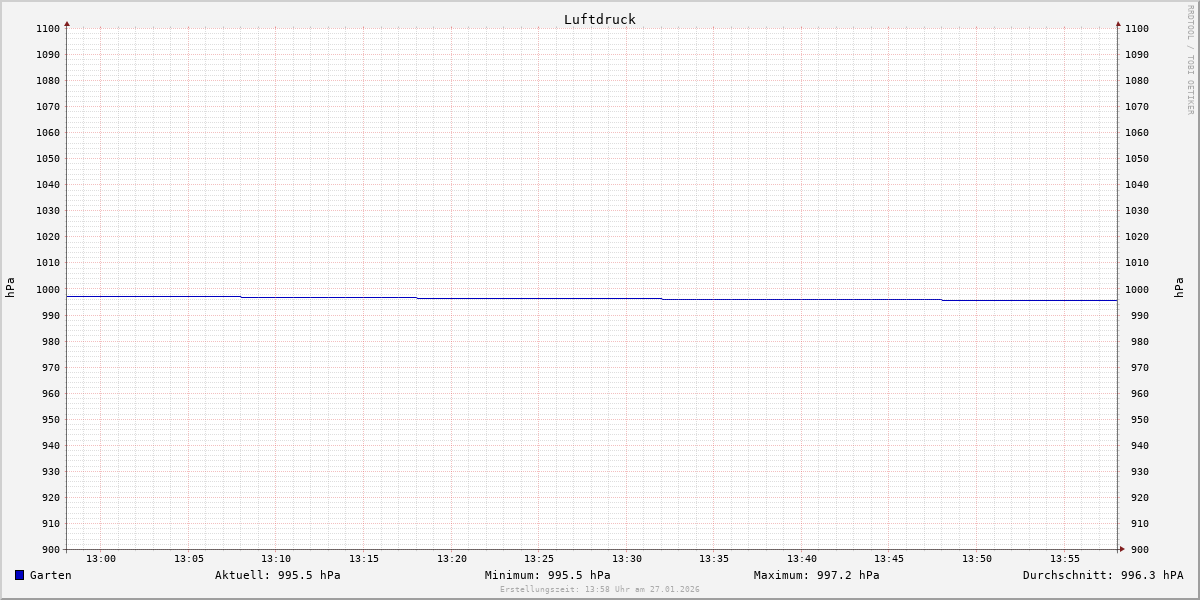Screen dimensions: 1200x600
Task: Click the Erstellungszeit timestamp footer text
Action: (x=599, y=589)
